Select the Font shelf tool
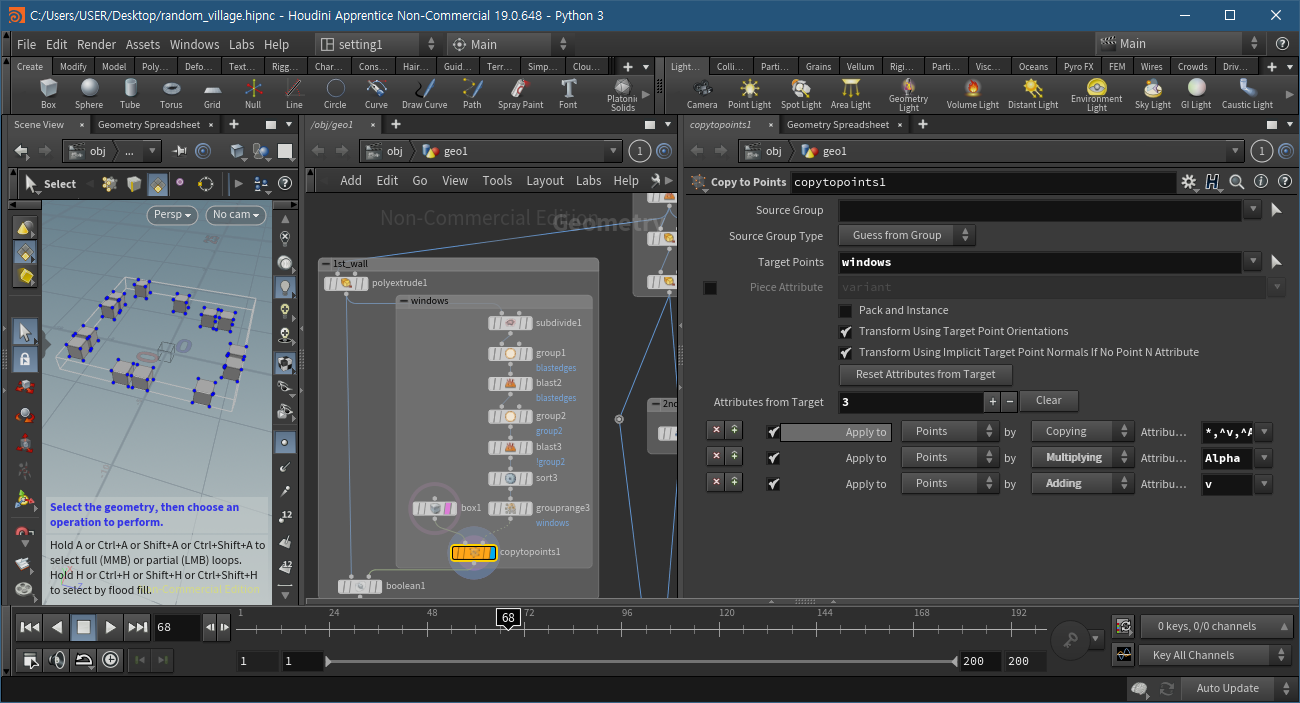1300x703 pixels. pyautogui.click(x=568, y=94)
